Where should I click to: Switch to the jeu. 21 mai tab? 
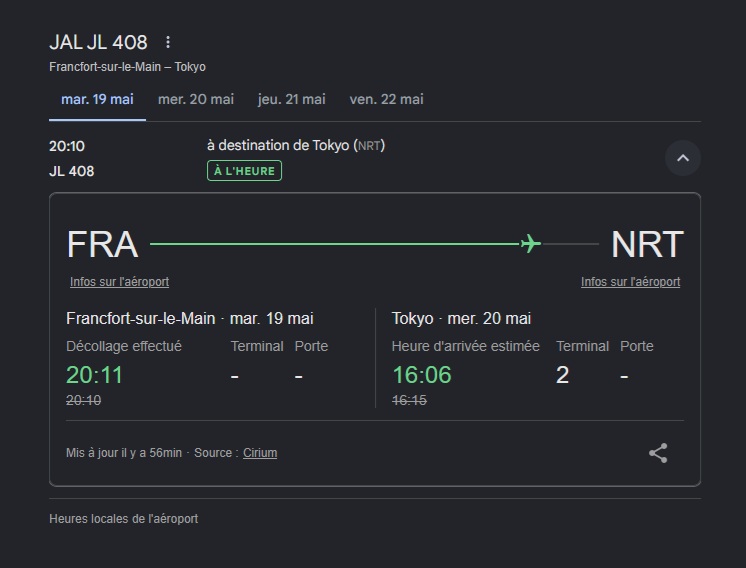tap(292, 99)
